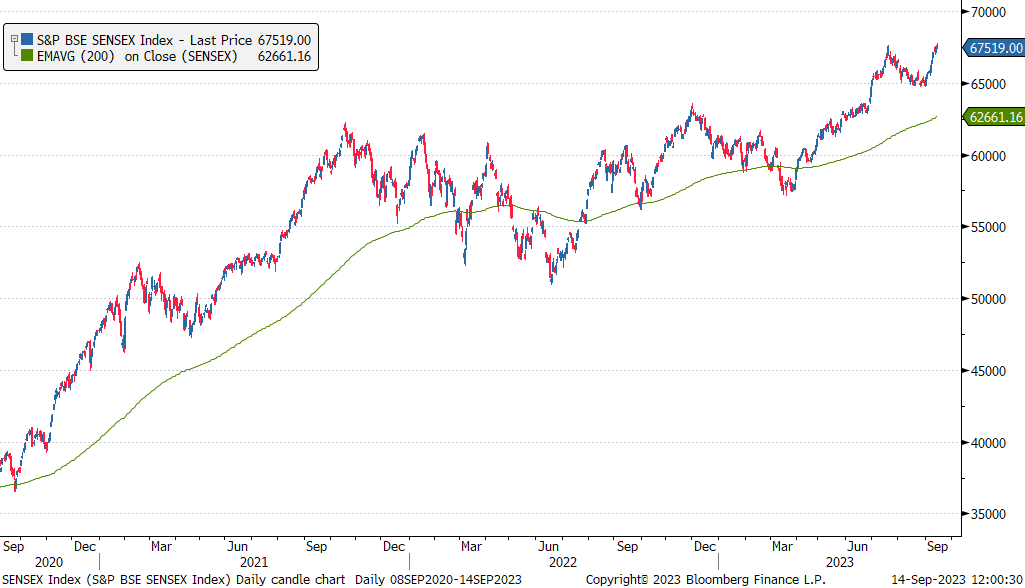Click the 'Daily candle chart' footer text

pos(290,579)
